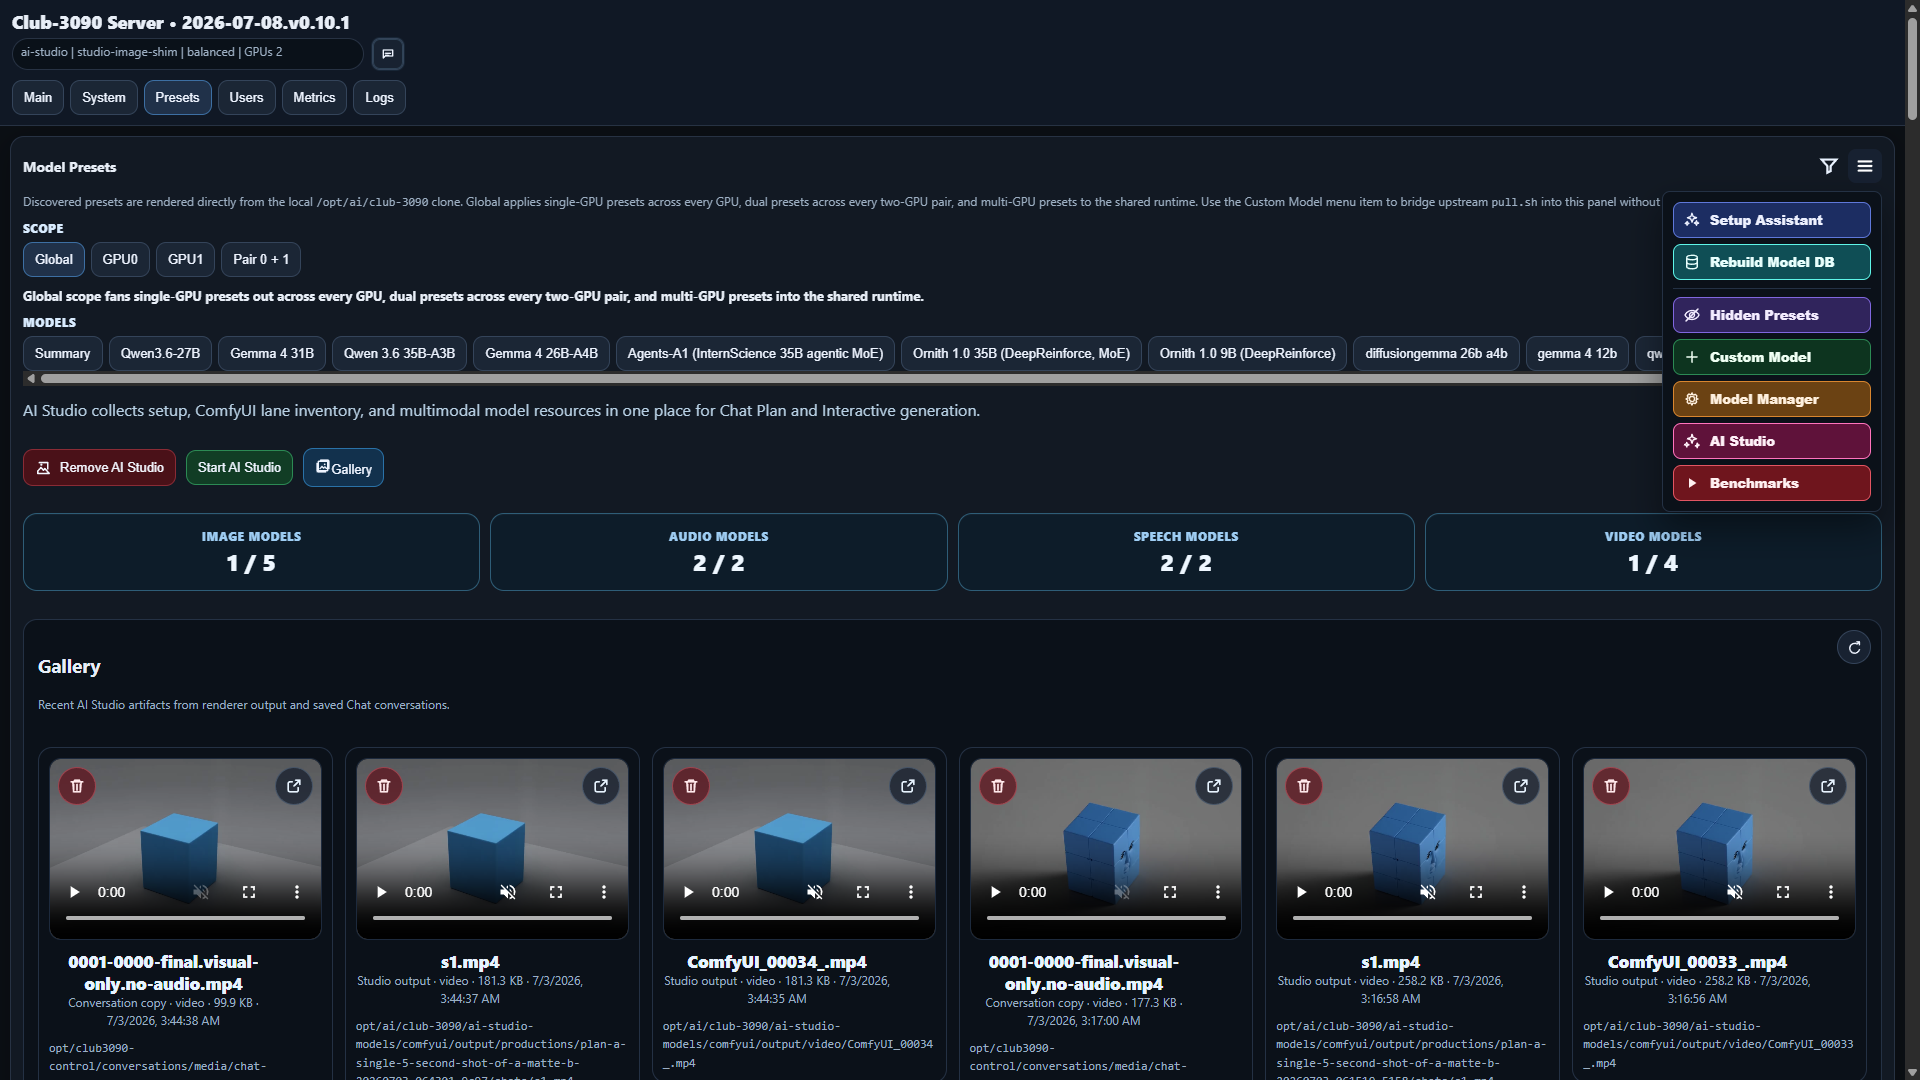Open Benchmarks from the menu

point(1772,483)
